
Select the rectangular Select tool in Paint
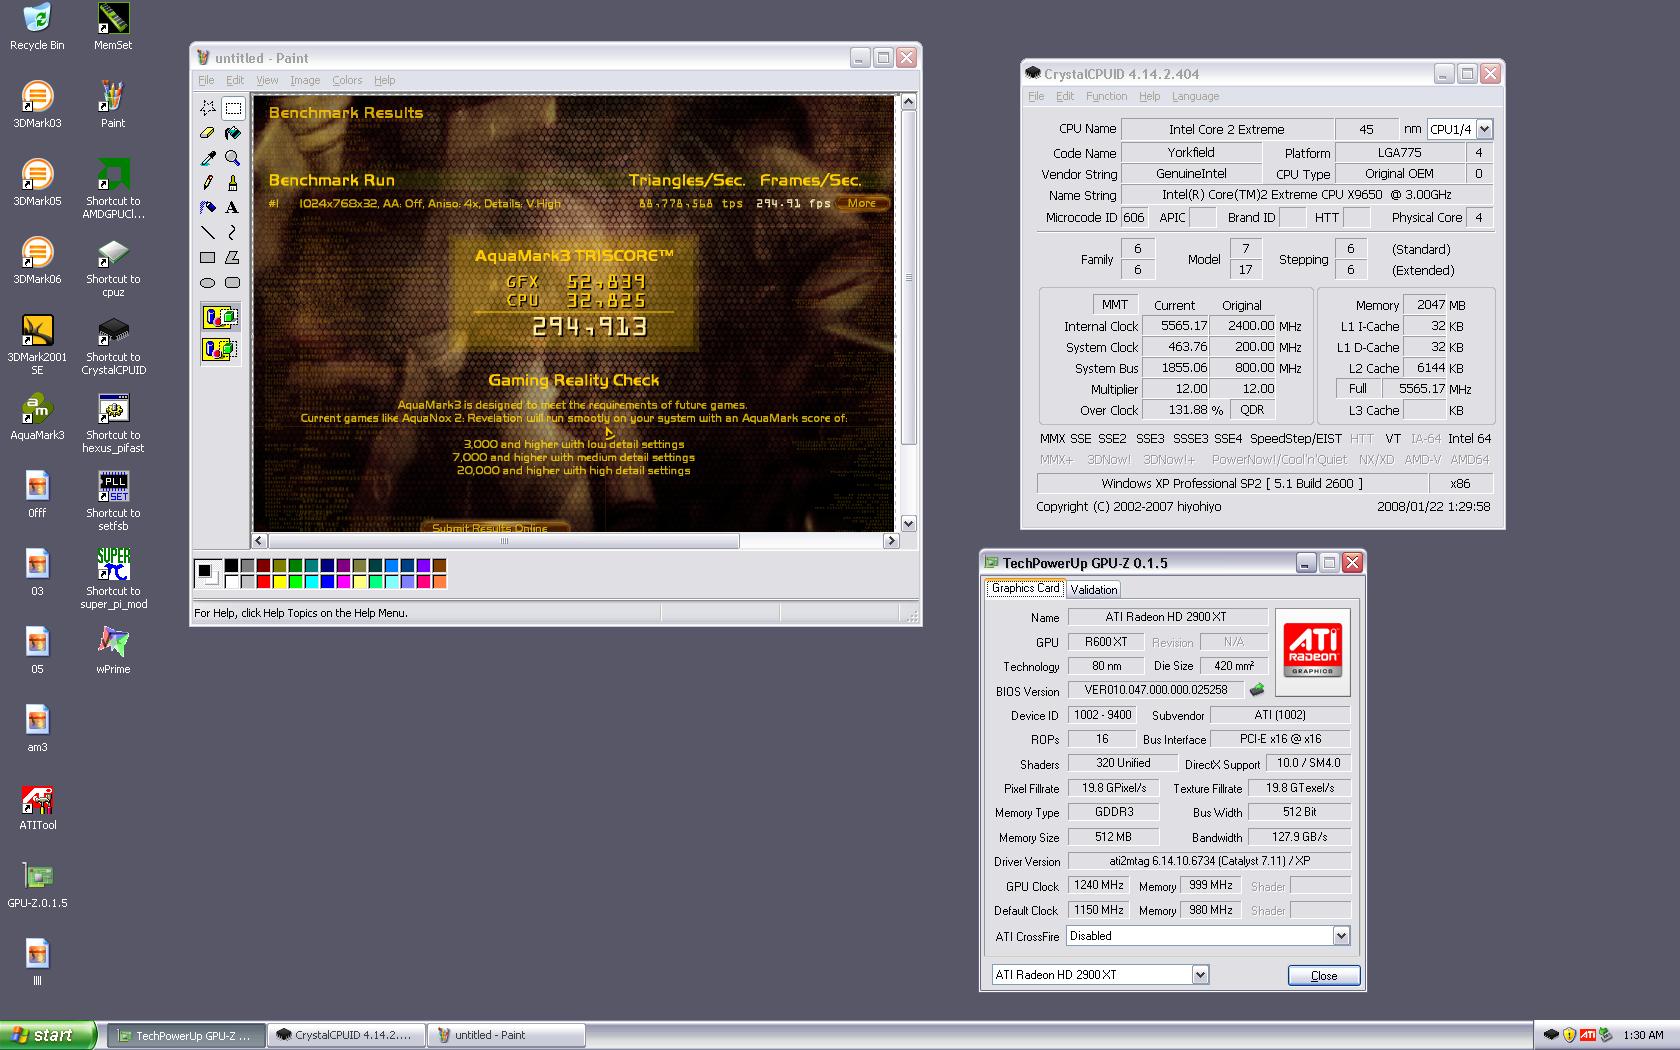pos(233,108)
